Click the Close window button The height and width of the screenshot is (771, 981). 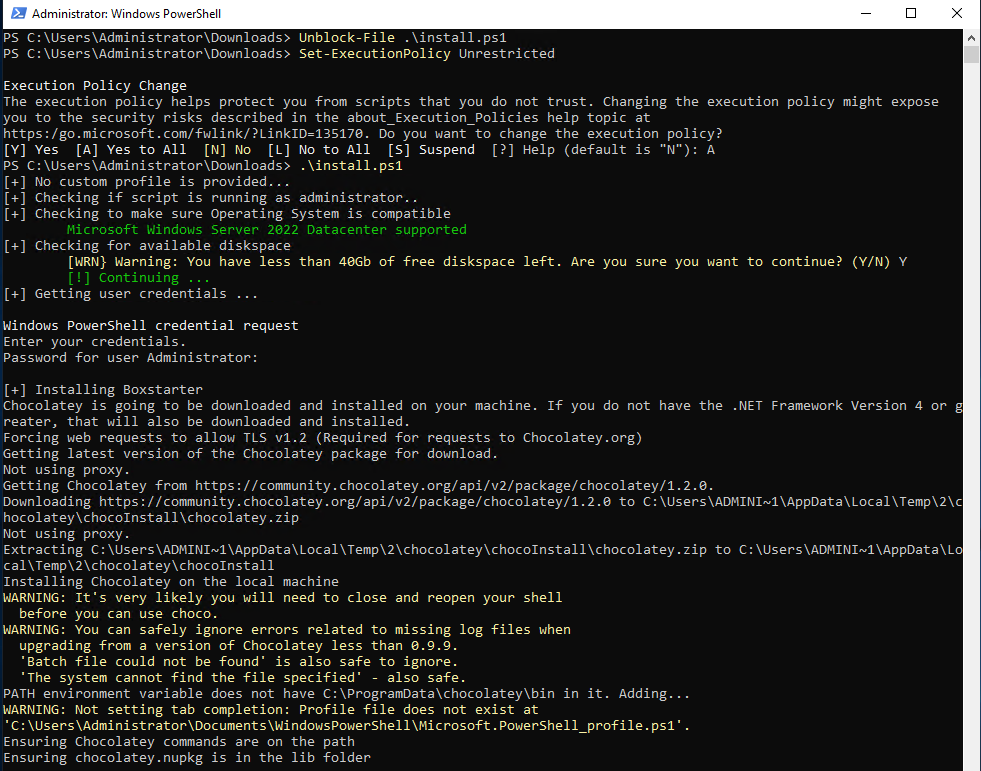956,13
